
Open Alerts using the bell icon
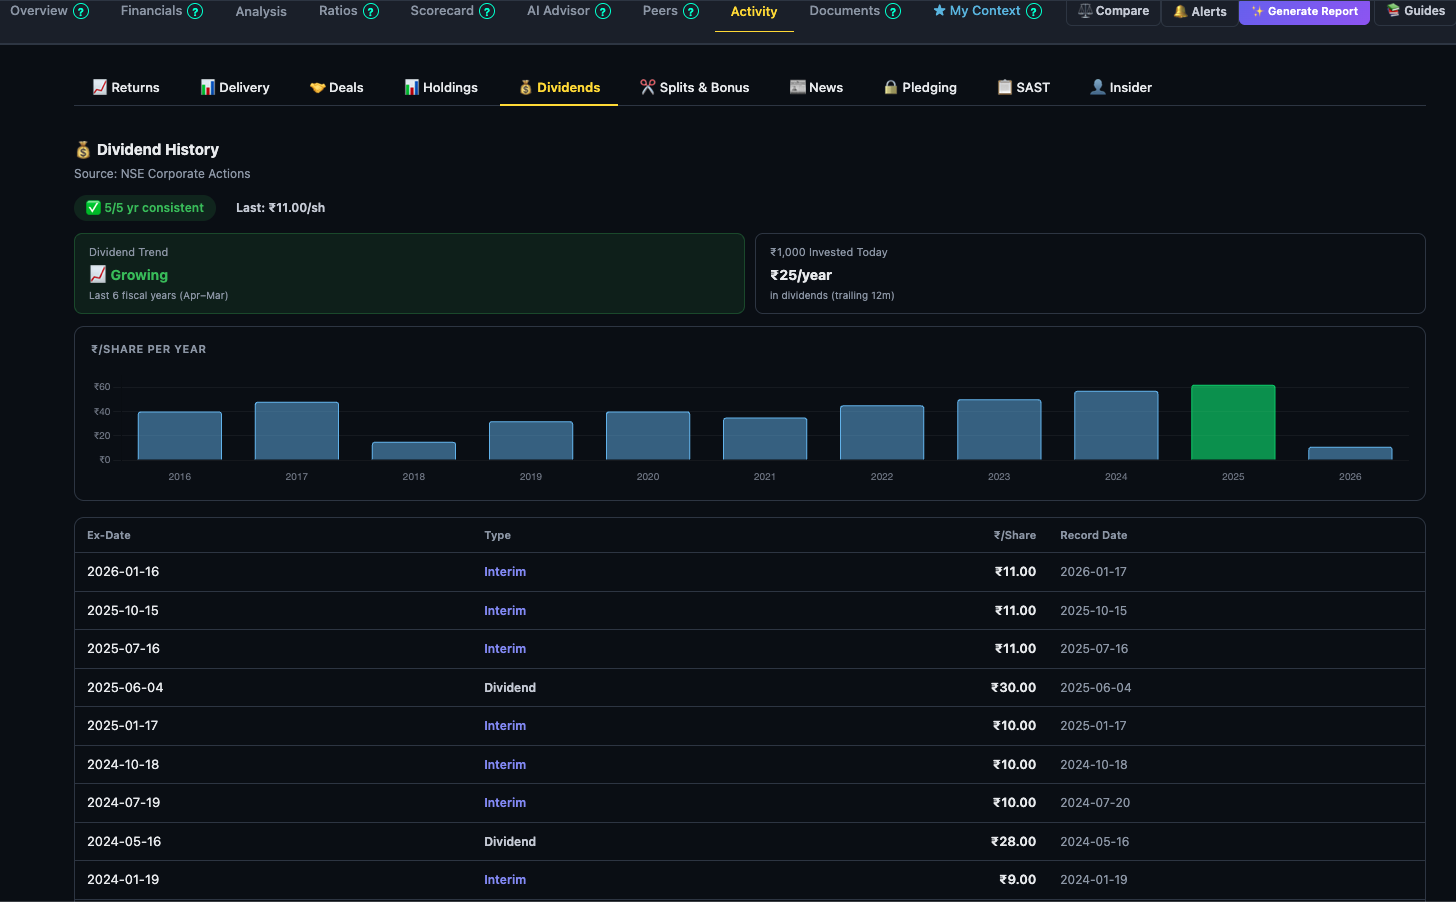point(1182,12)
